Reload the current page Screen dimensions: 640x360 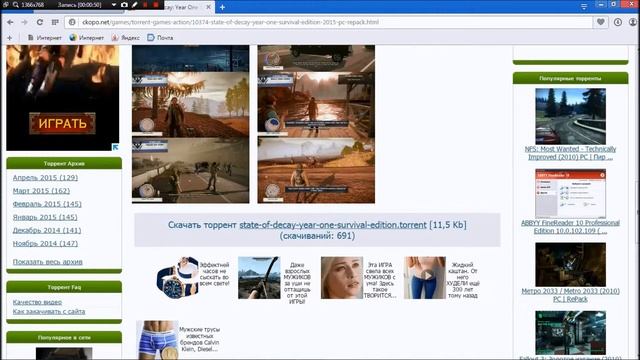tap(40, 22)
